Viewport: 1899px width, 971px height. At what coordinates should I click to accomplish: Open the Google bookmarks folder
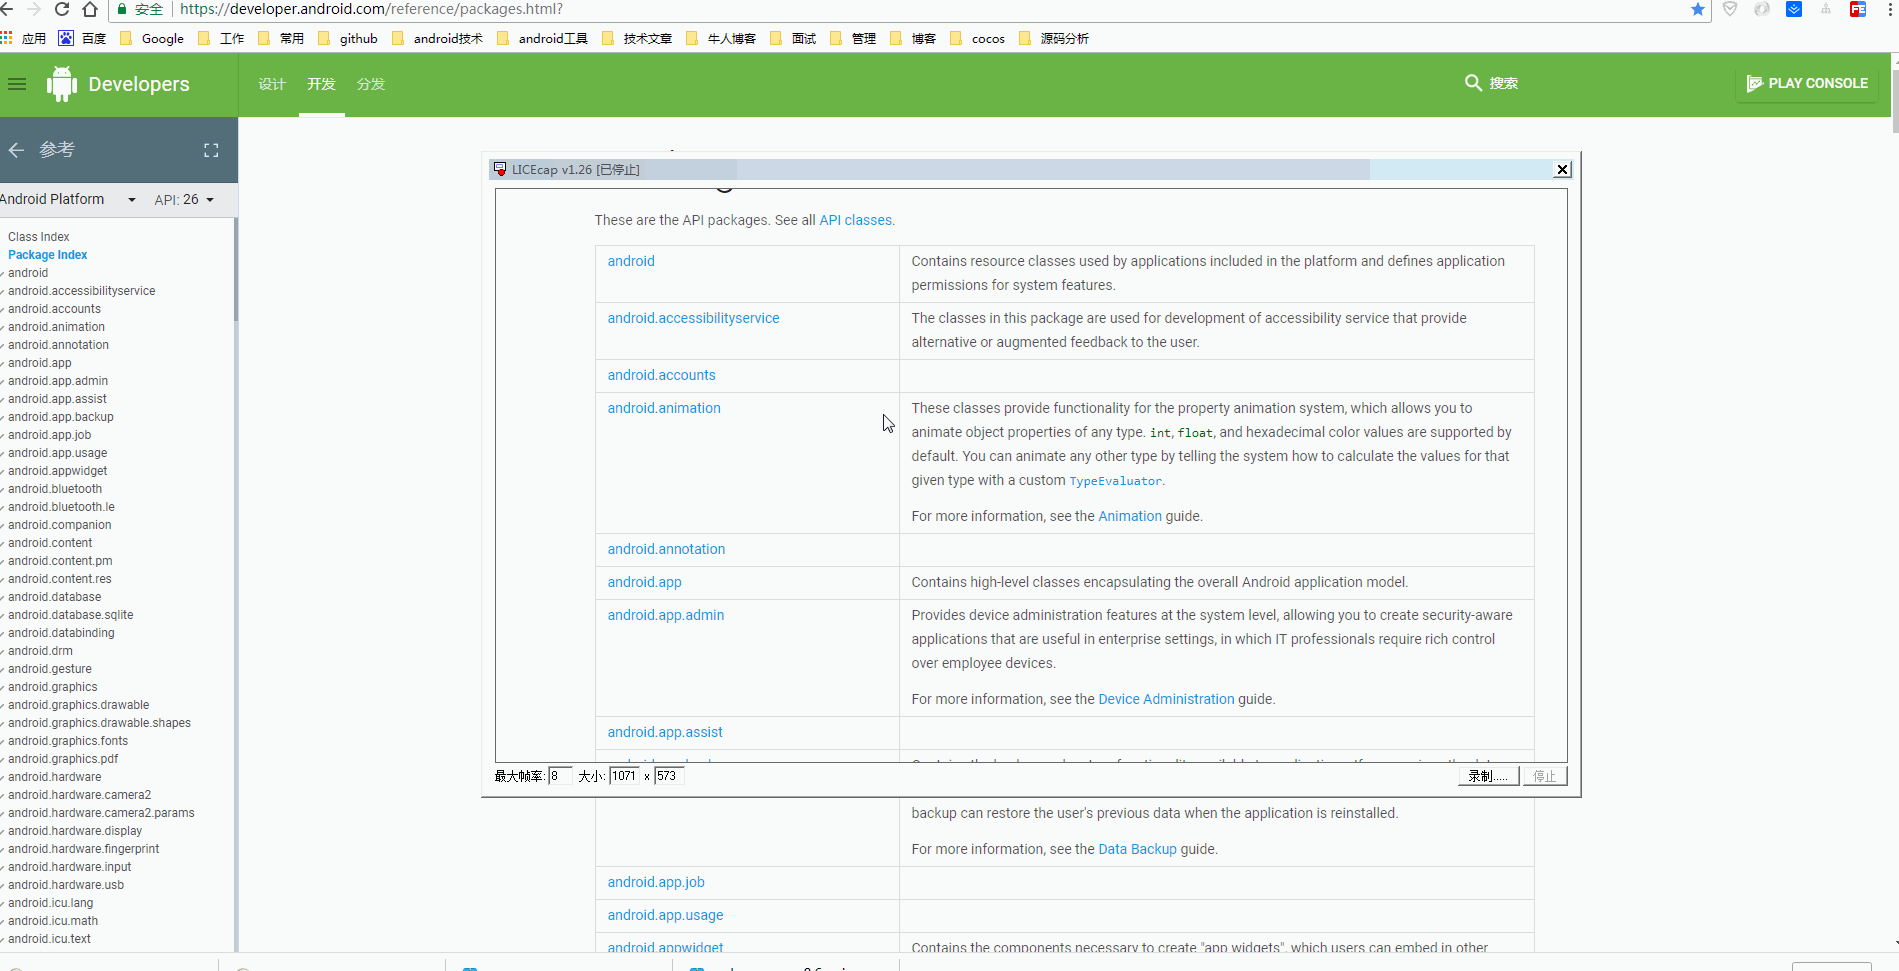[x=152, y=38]
